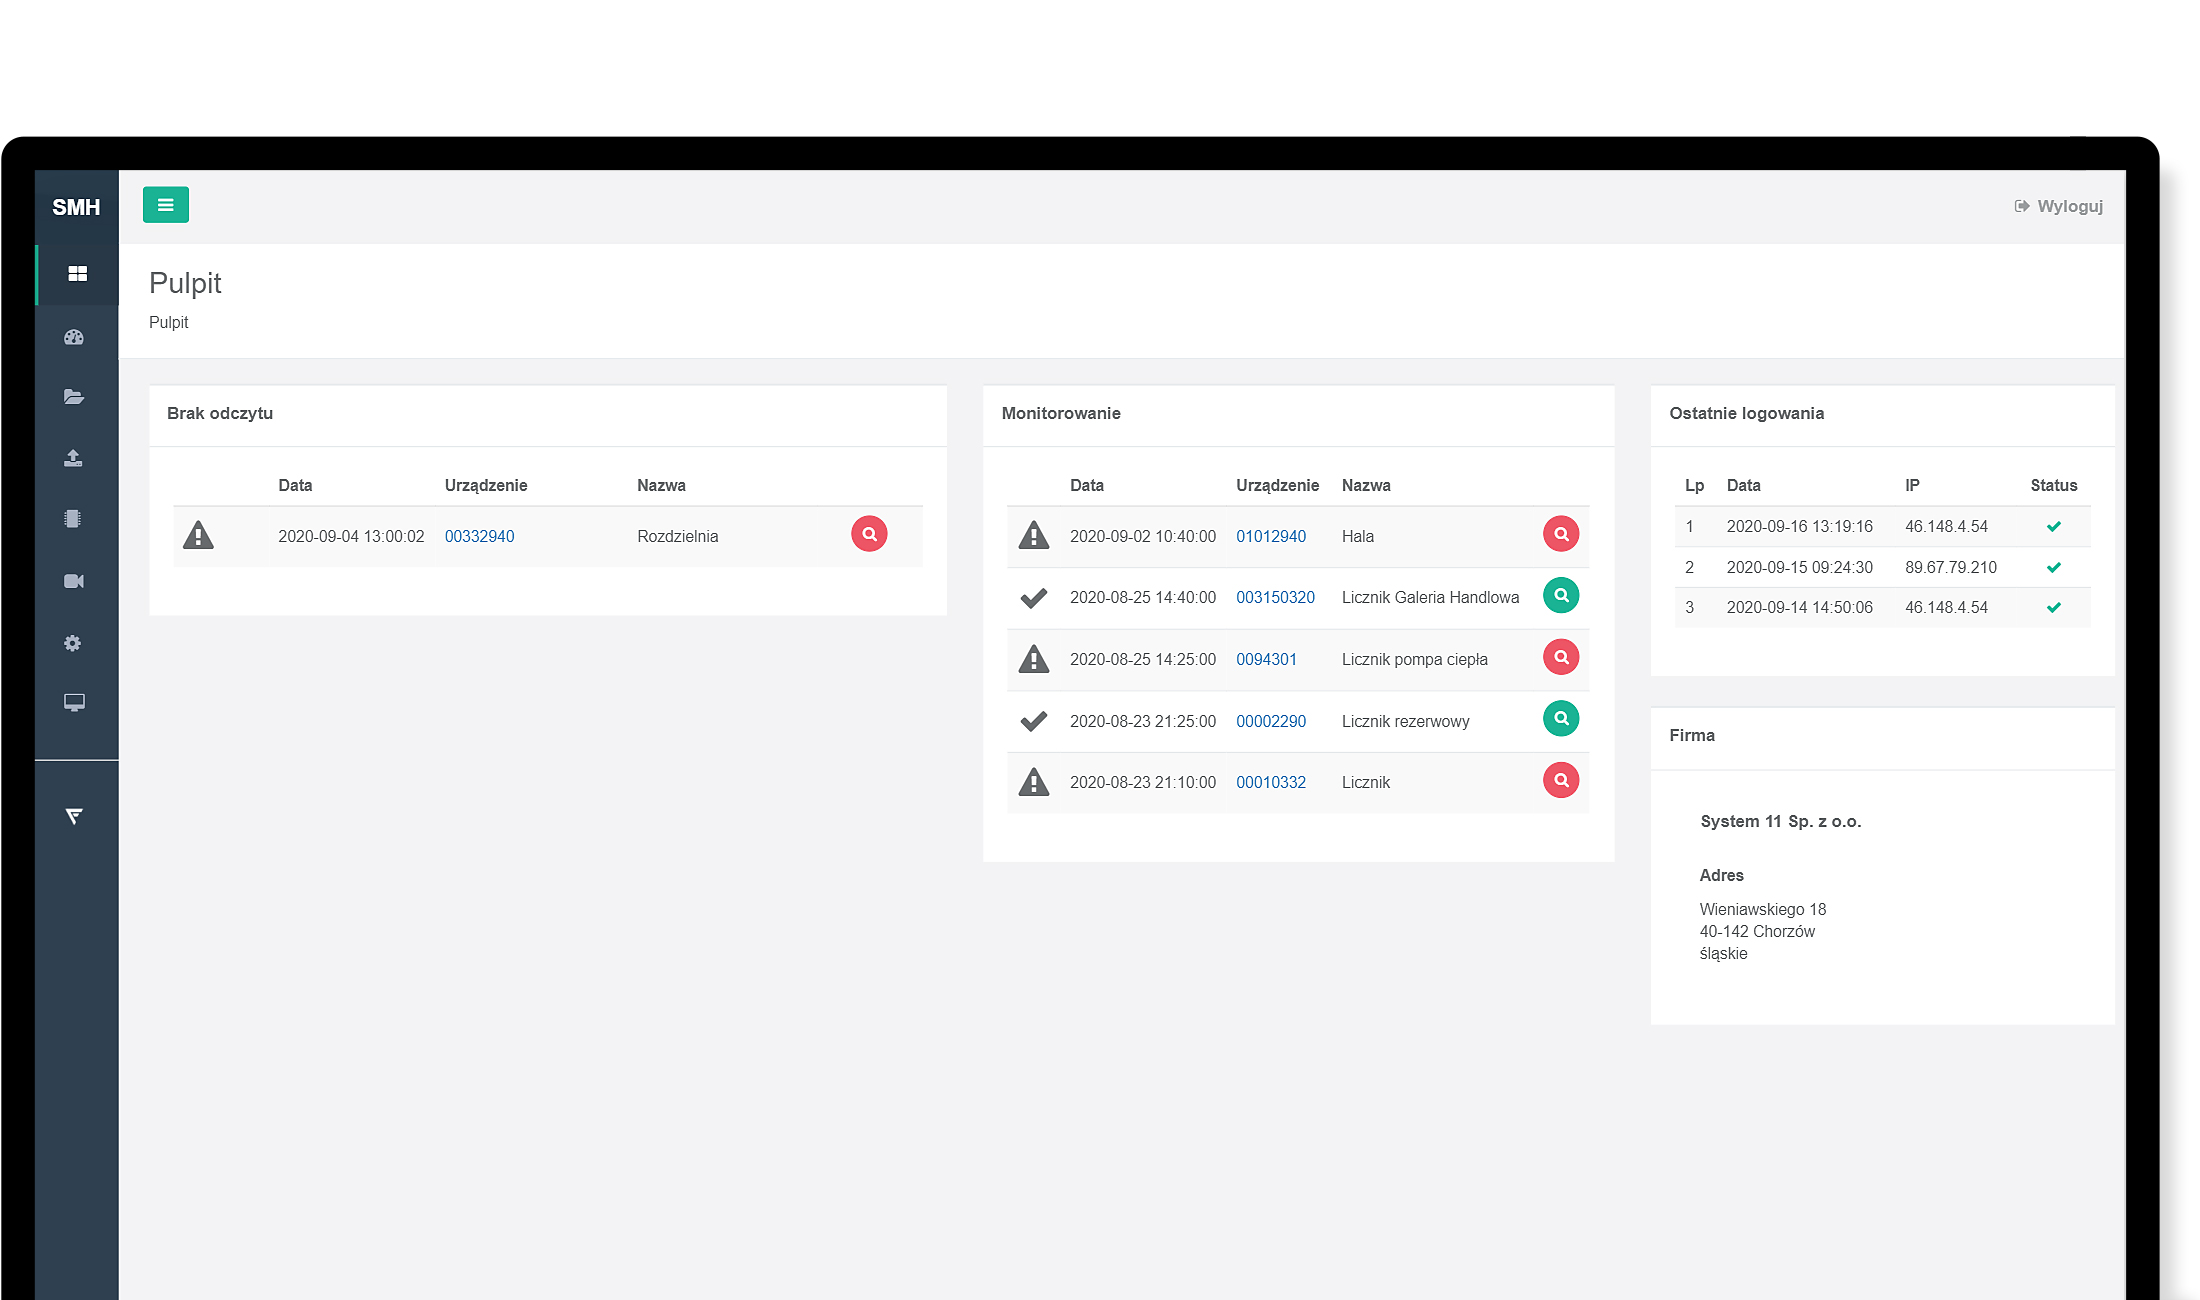Click green magnifier for Licznik Galeria Handlowa
Viewport: 2200px width, 1300px height.
(1560, 595)
